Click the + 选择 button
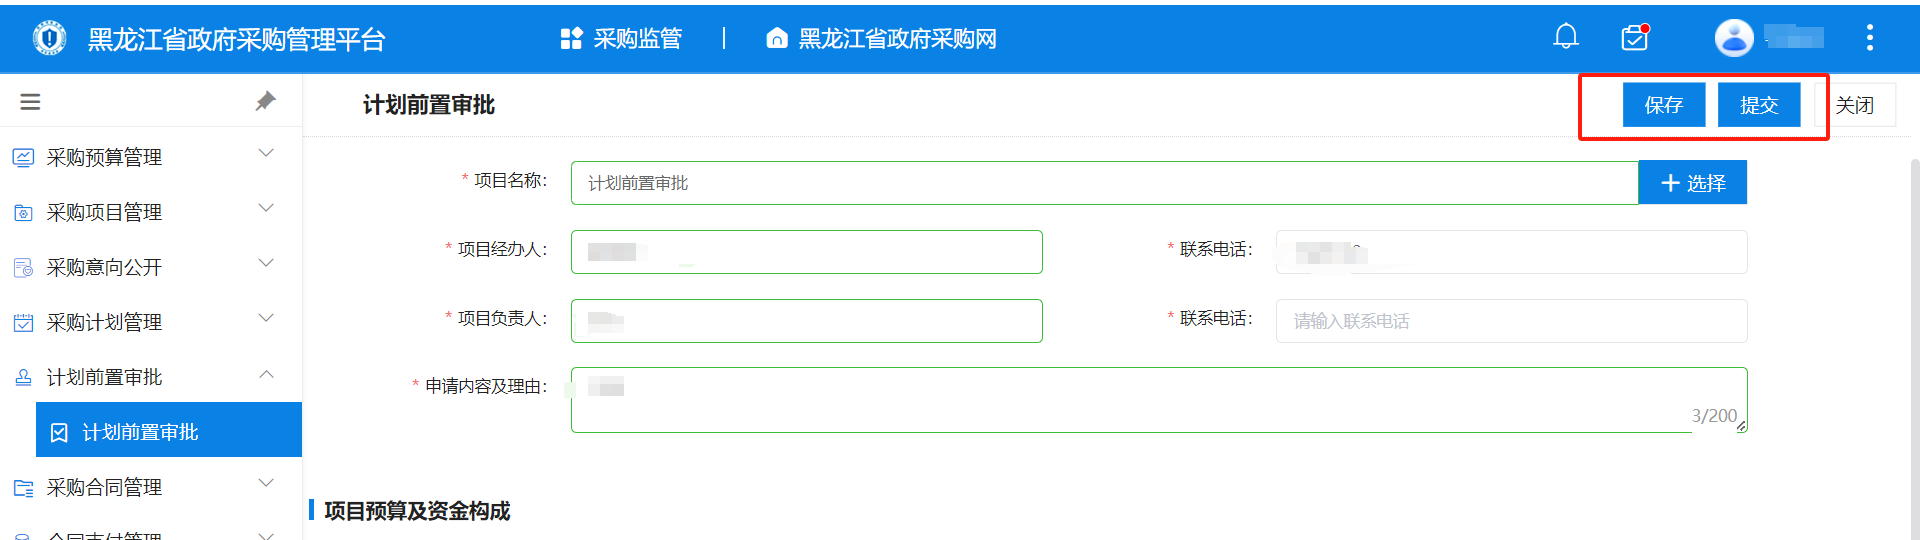The height and width of the screenshot is (540, 1920). click(x=1693, y=183)
